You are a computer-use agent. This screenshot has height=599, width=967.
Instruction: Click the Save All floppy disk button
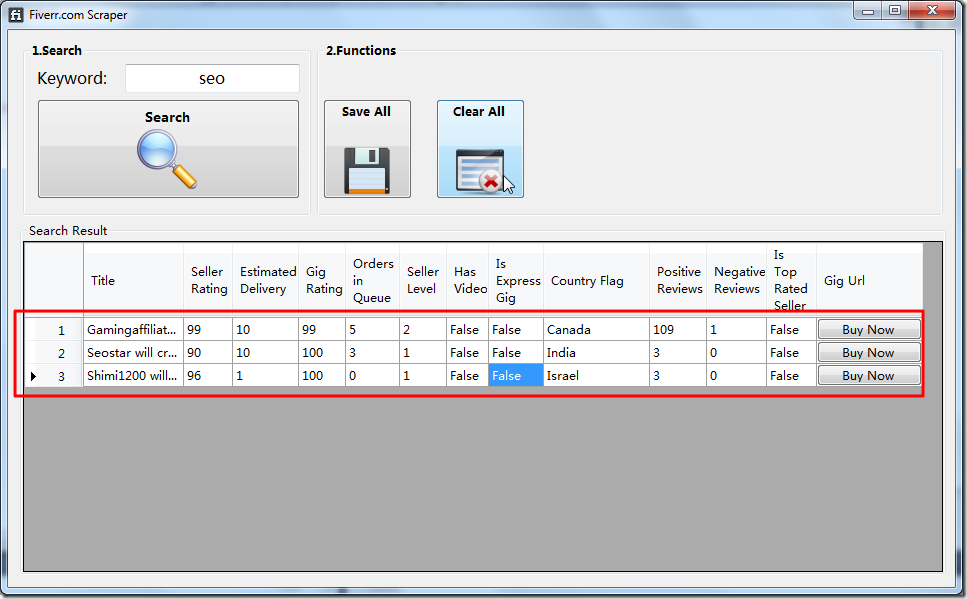pyautogui.click(x=367, y=149)
